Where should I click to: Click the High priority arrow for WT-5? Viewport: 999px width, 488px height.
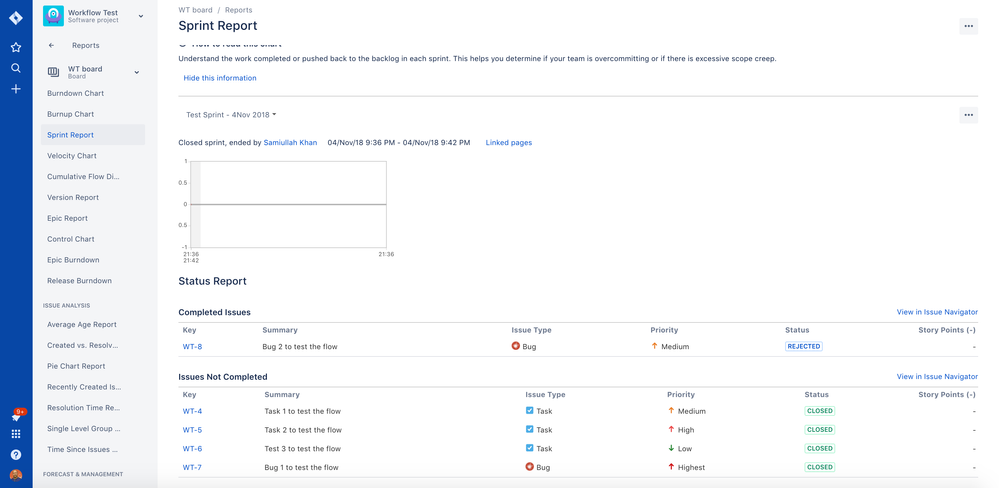[x=671, y=429]
